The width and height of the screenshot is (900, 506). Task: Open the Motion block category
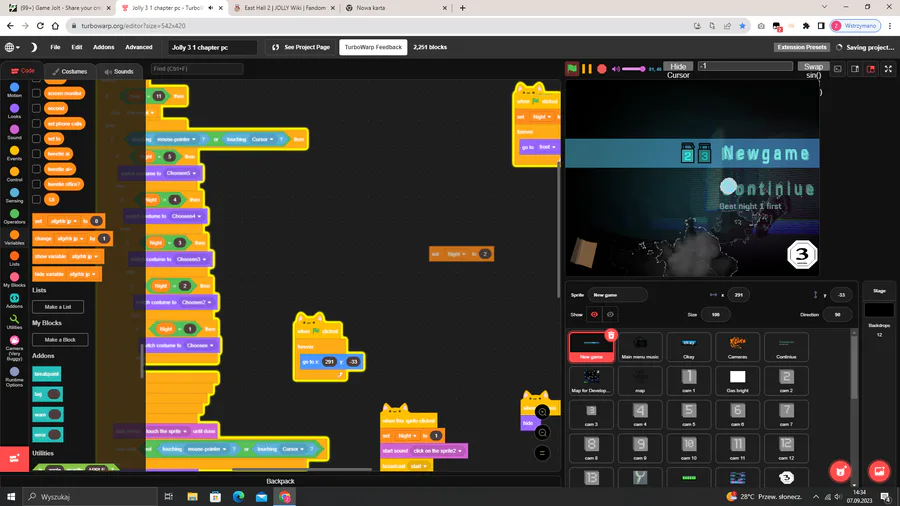coord(14,90)
